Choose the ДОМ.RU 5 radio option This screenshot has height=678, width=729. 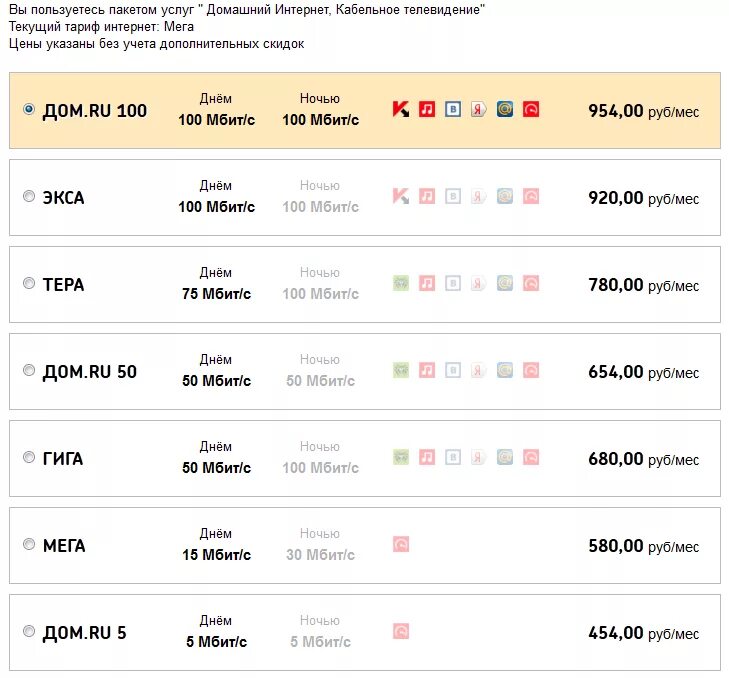click(29, 632)
